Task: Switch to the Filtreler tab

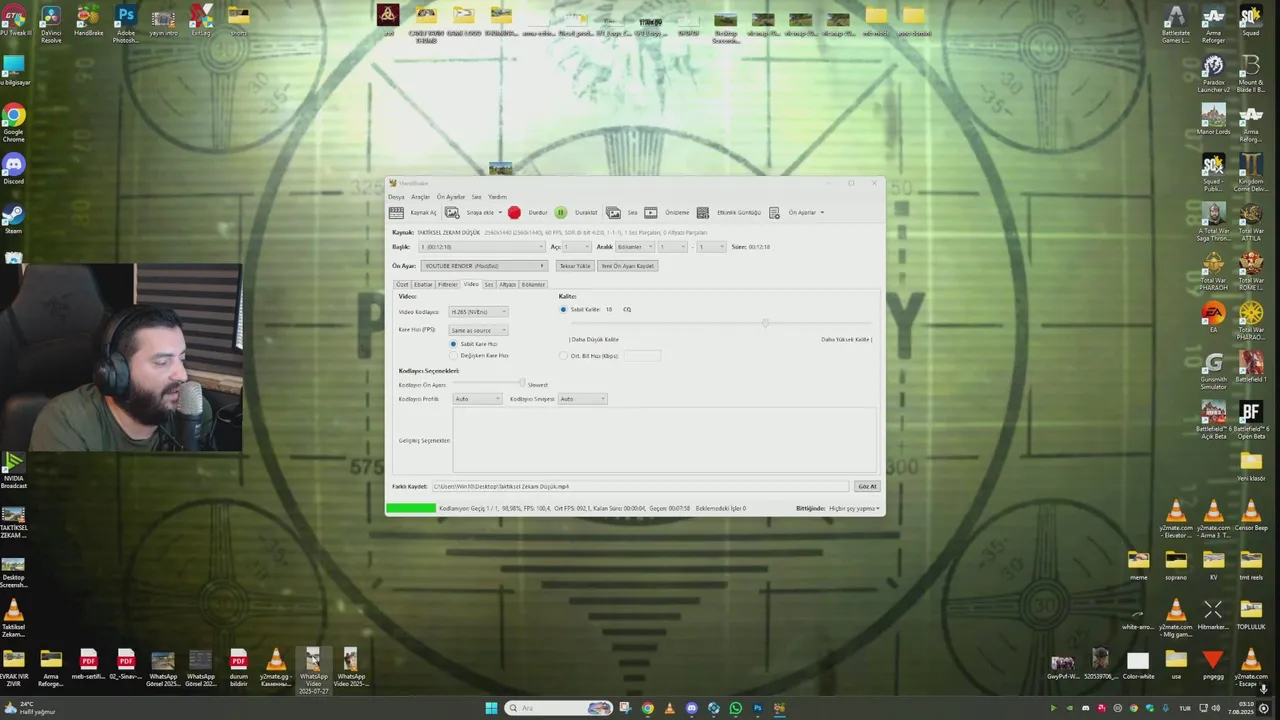Action: pos(448,284)
